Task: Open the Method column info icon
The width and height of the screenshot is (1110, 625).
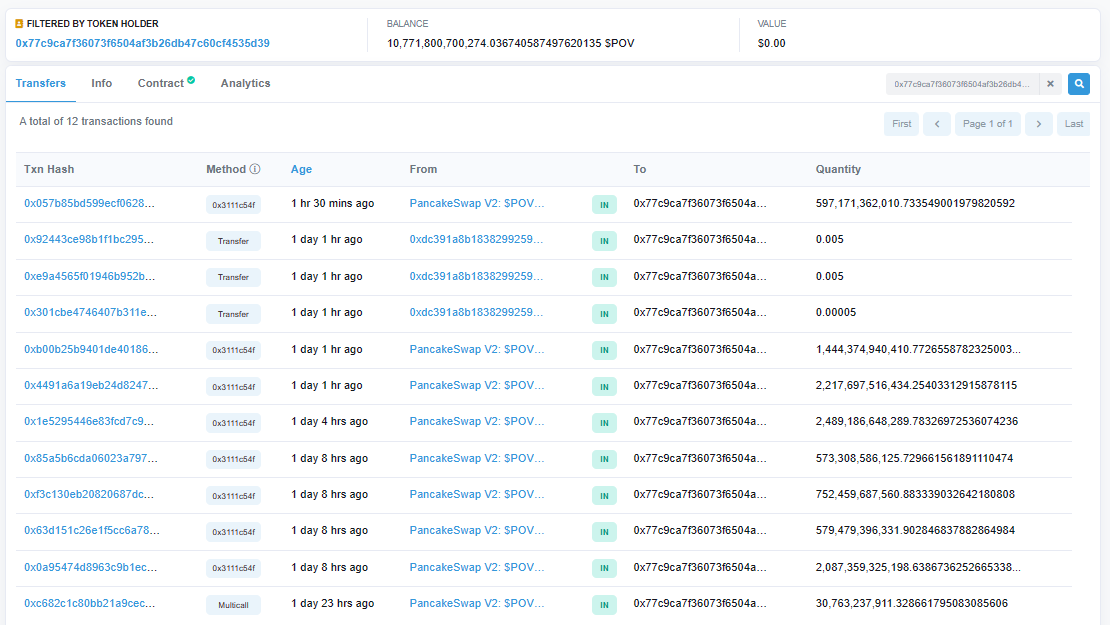Action: tap(256, 169)
